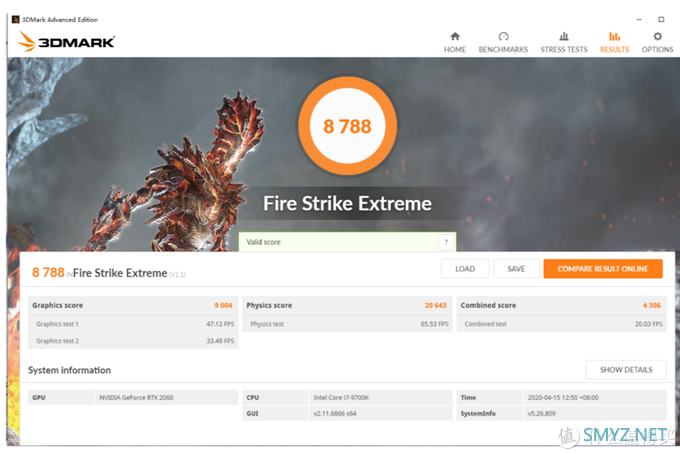Click the Fire Strike Extreme heading
The image size is (680, 454).
click(x=347, y=203)
